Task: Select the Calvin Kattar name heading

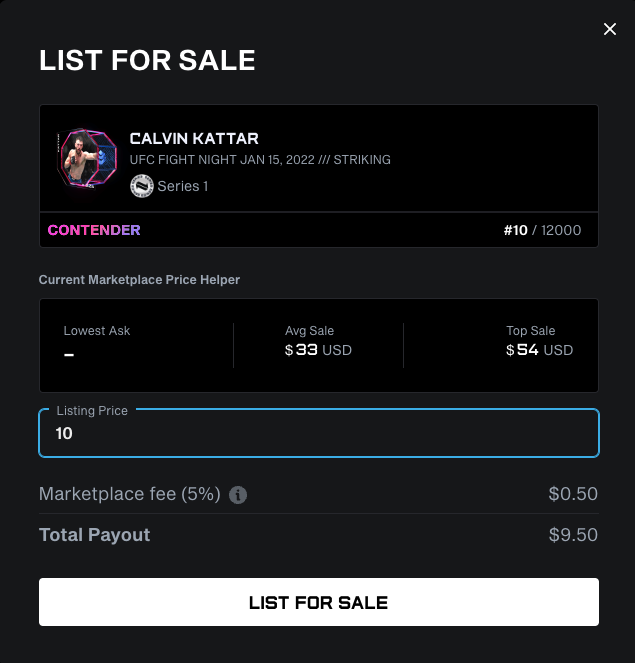Action: click(x=194, y=139)
